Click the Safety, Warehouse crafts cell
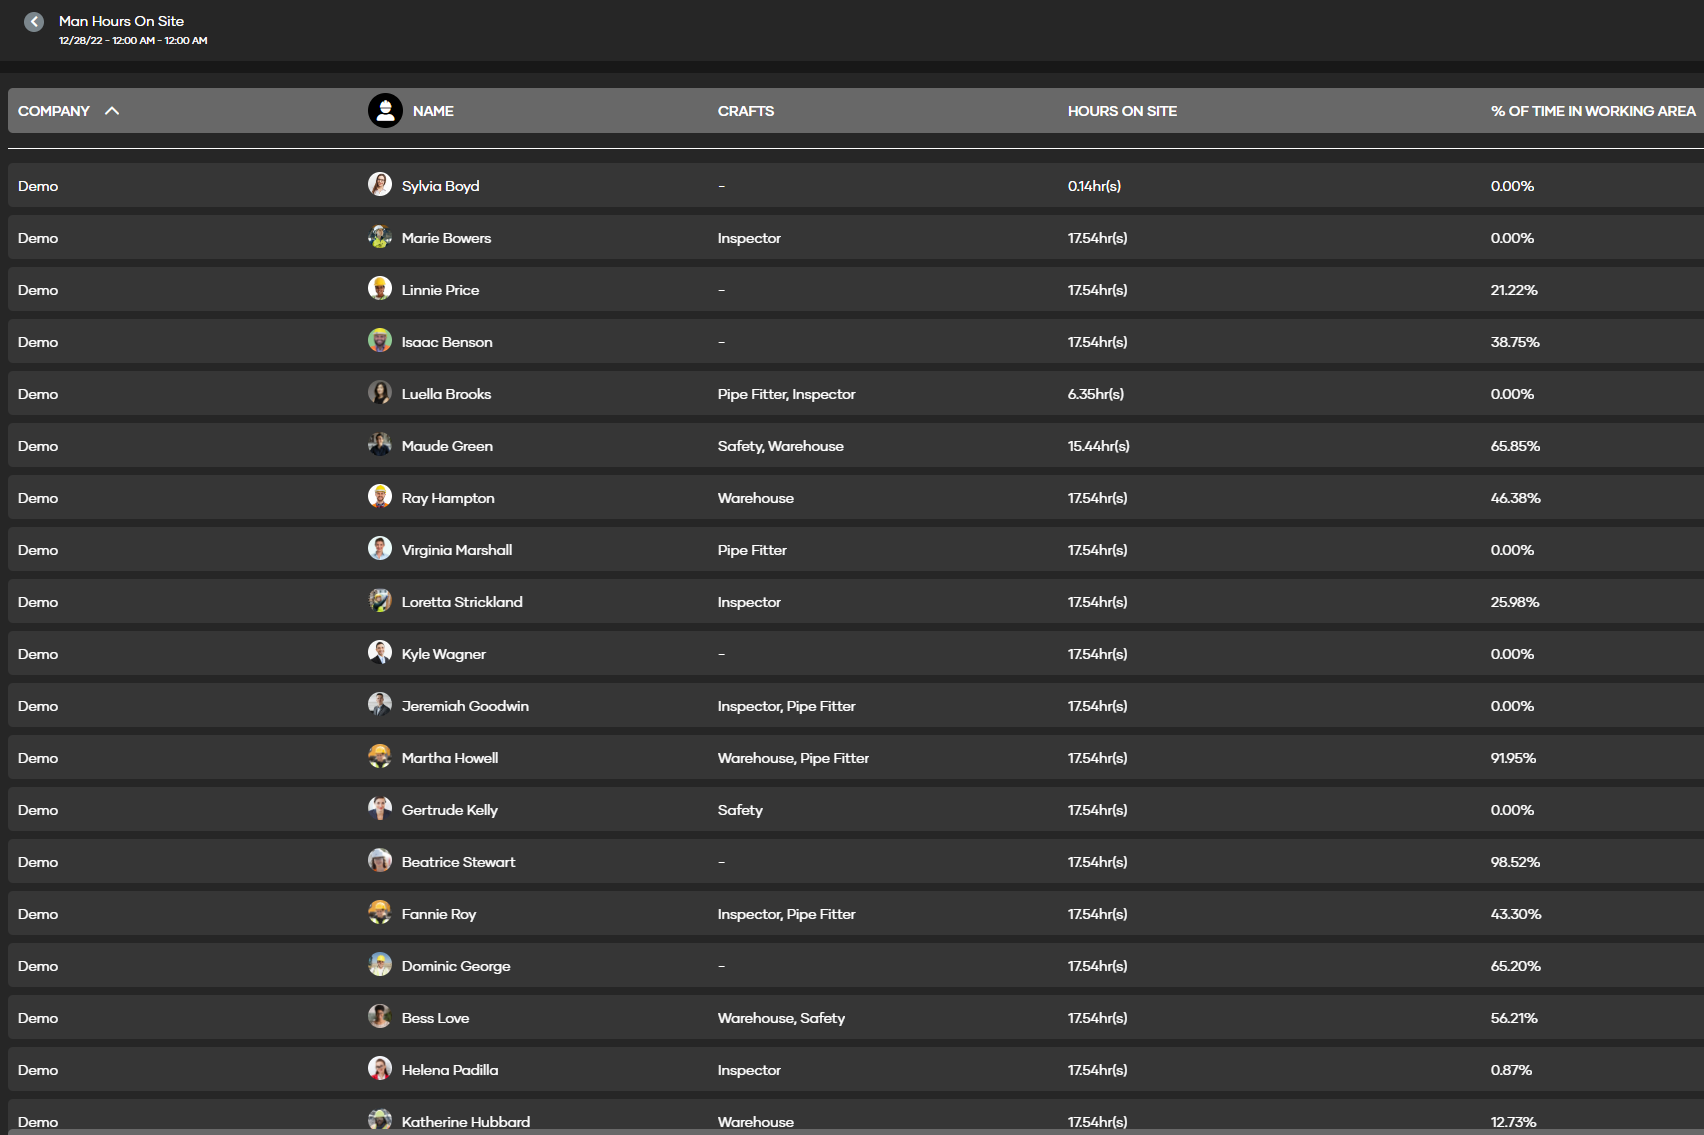This screenshot has height=1135, width=1704. 780,446
